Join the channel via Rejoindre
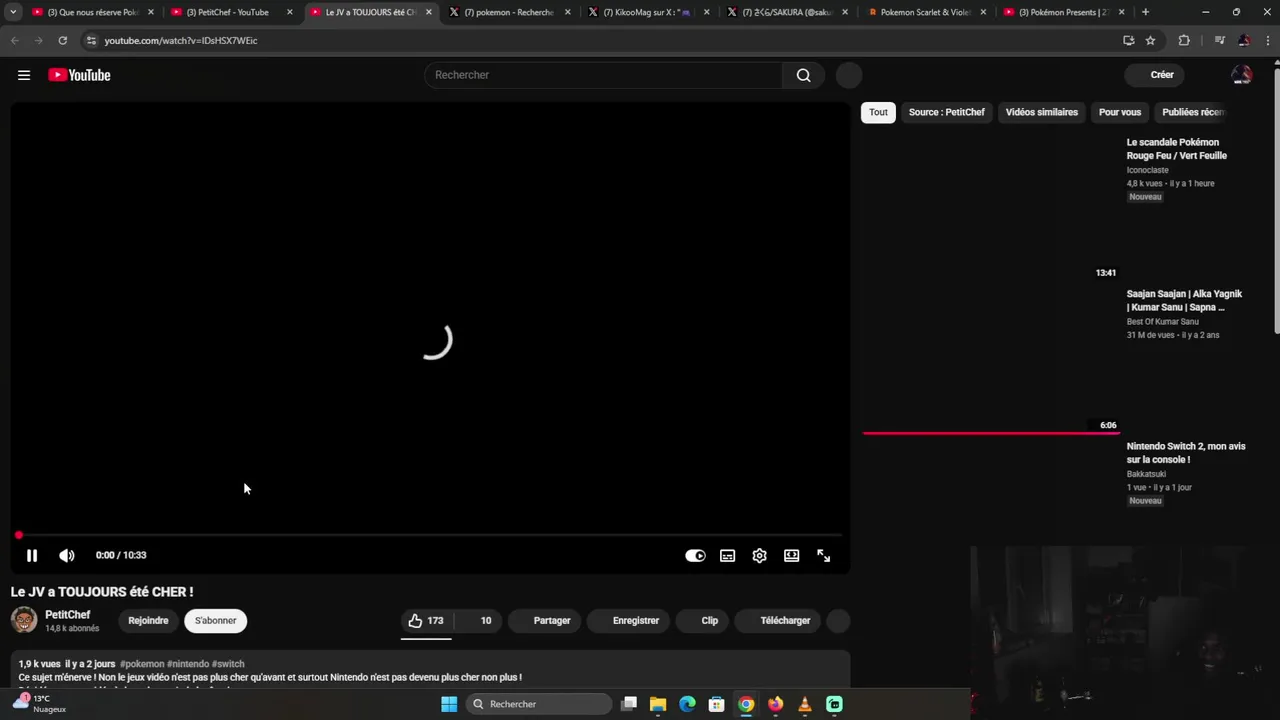 (148, 621)
